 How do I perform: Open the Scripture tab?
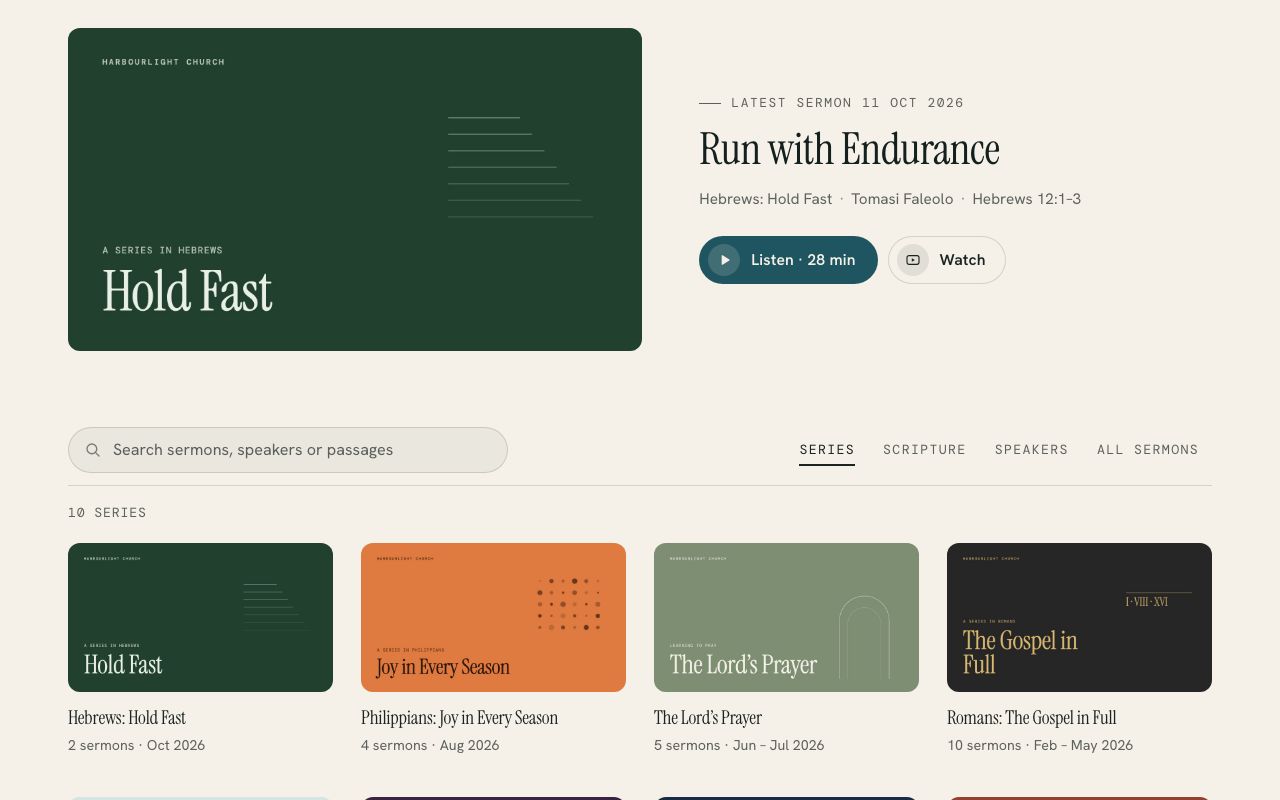pyautogui.click(x=925, y=450)
